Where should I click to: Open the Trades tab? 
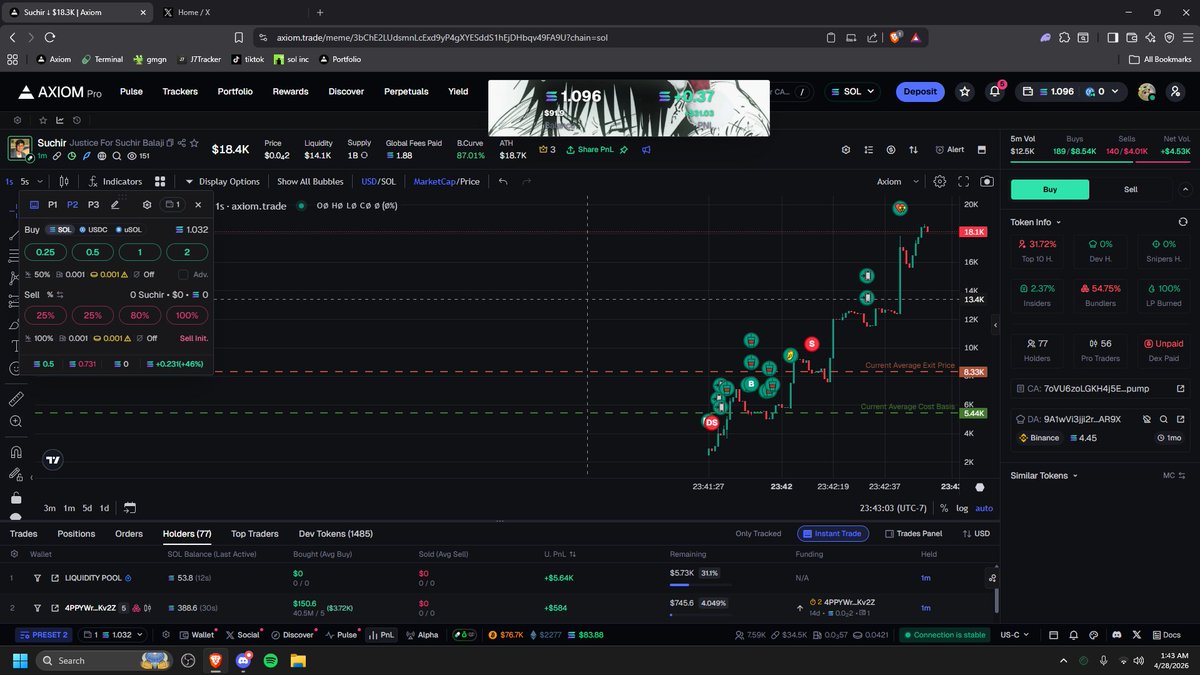click(x=23, y=534)
